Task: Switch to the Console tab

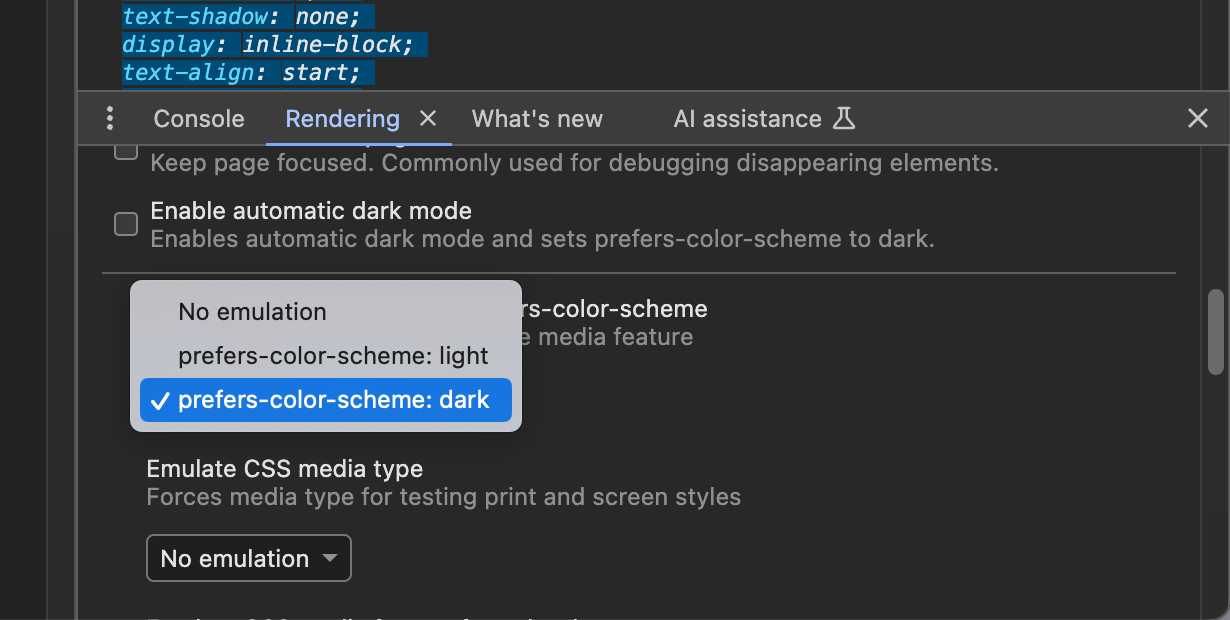Action: 199,119
